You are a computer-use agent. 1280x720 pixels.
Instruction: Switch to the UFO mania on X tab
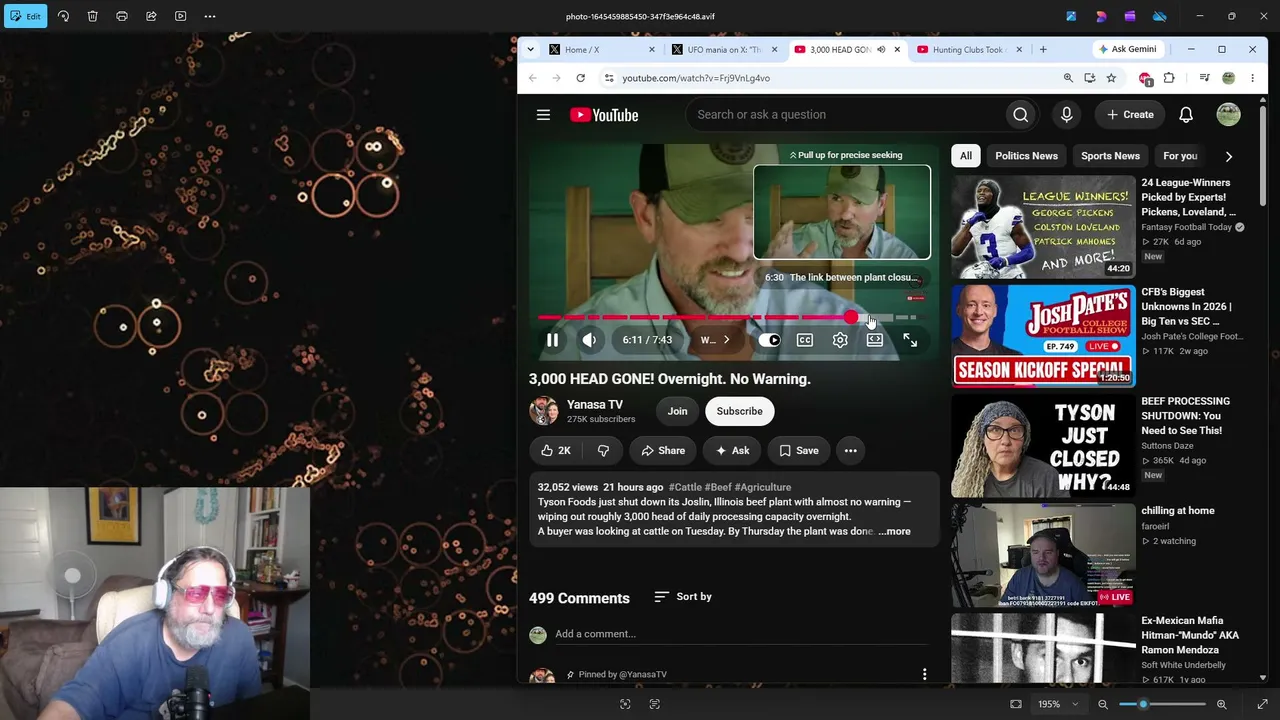coord(725,49)
